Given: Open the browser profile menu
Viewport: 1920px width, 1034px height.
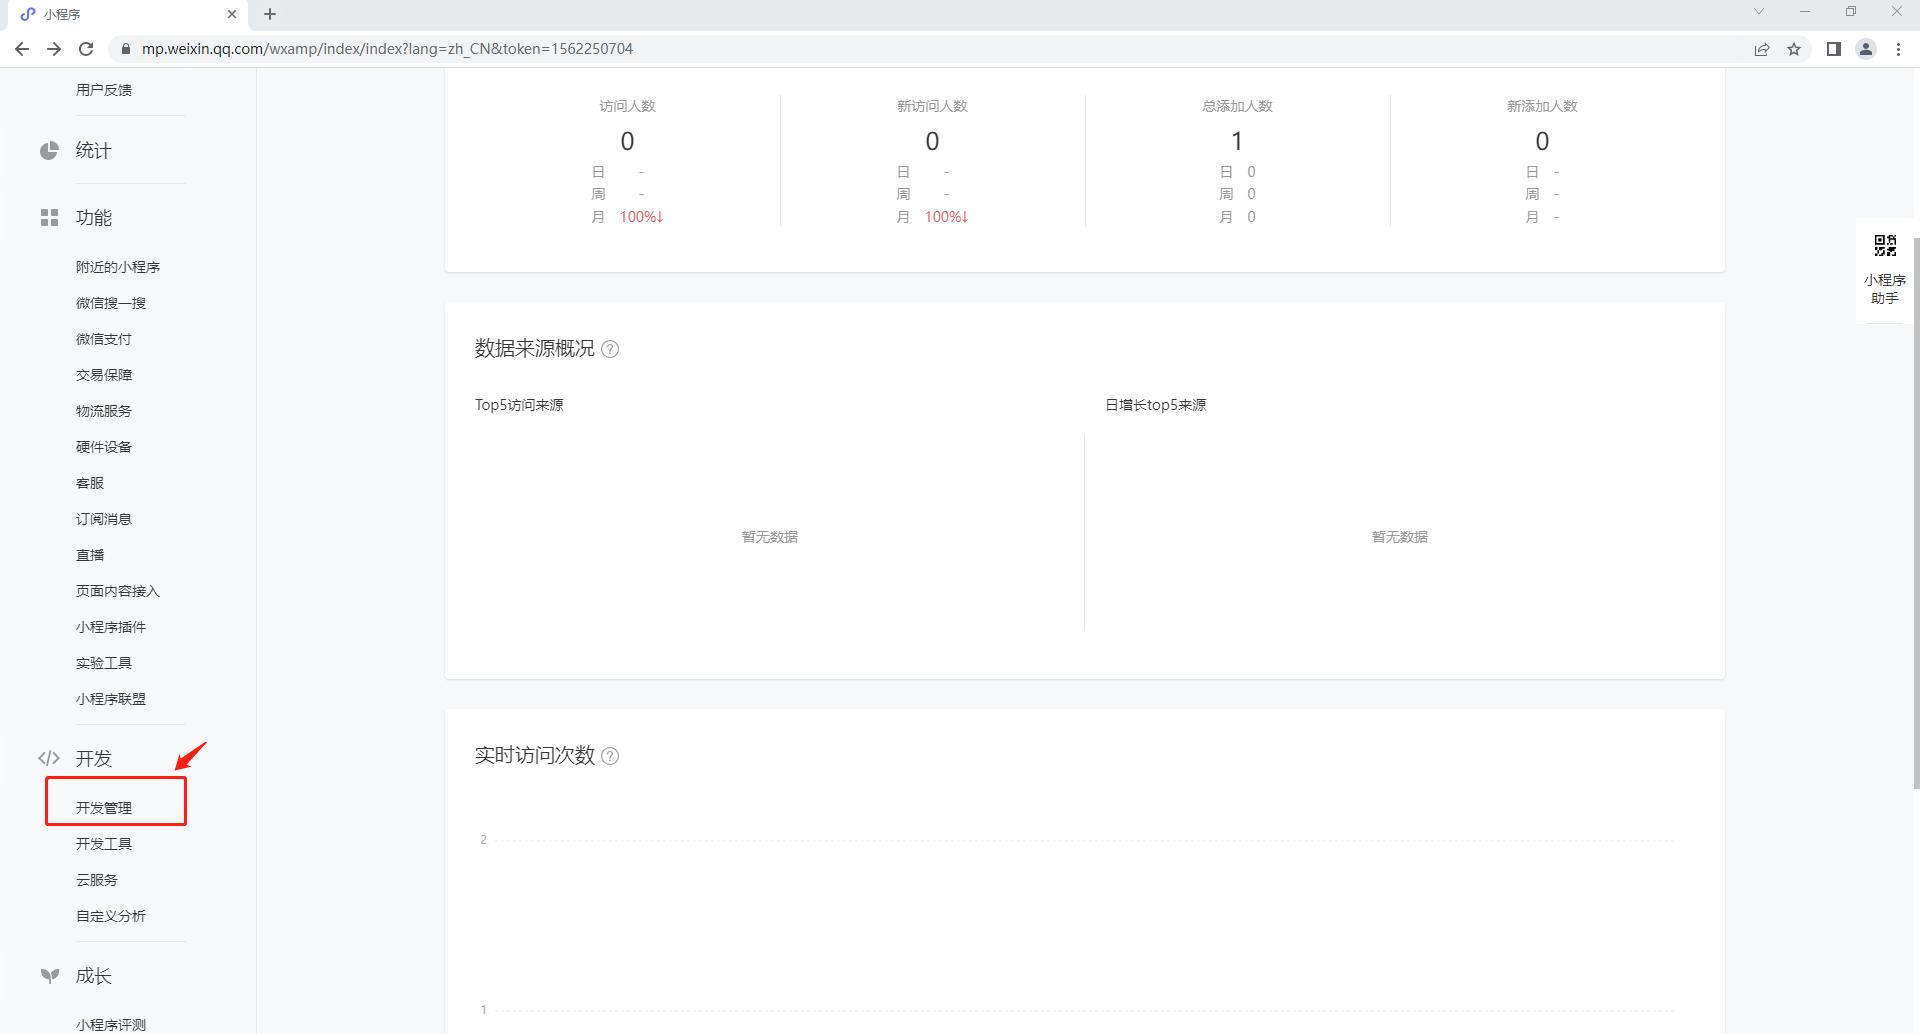Looking at the screenshot, I should click(x=1866, y=49).
